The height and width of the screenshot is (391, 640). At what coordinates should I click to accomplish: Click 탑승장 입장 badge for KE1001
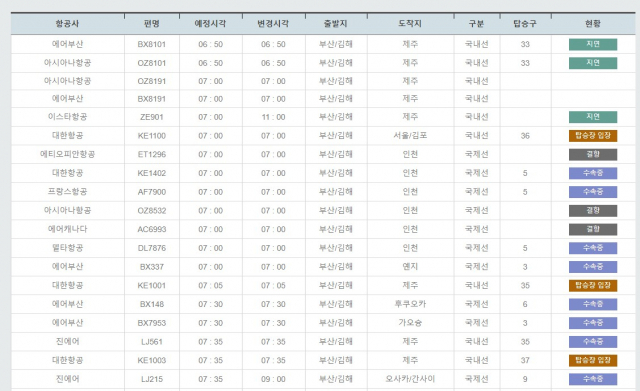(593, 286)
